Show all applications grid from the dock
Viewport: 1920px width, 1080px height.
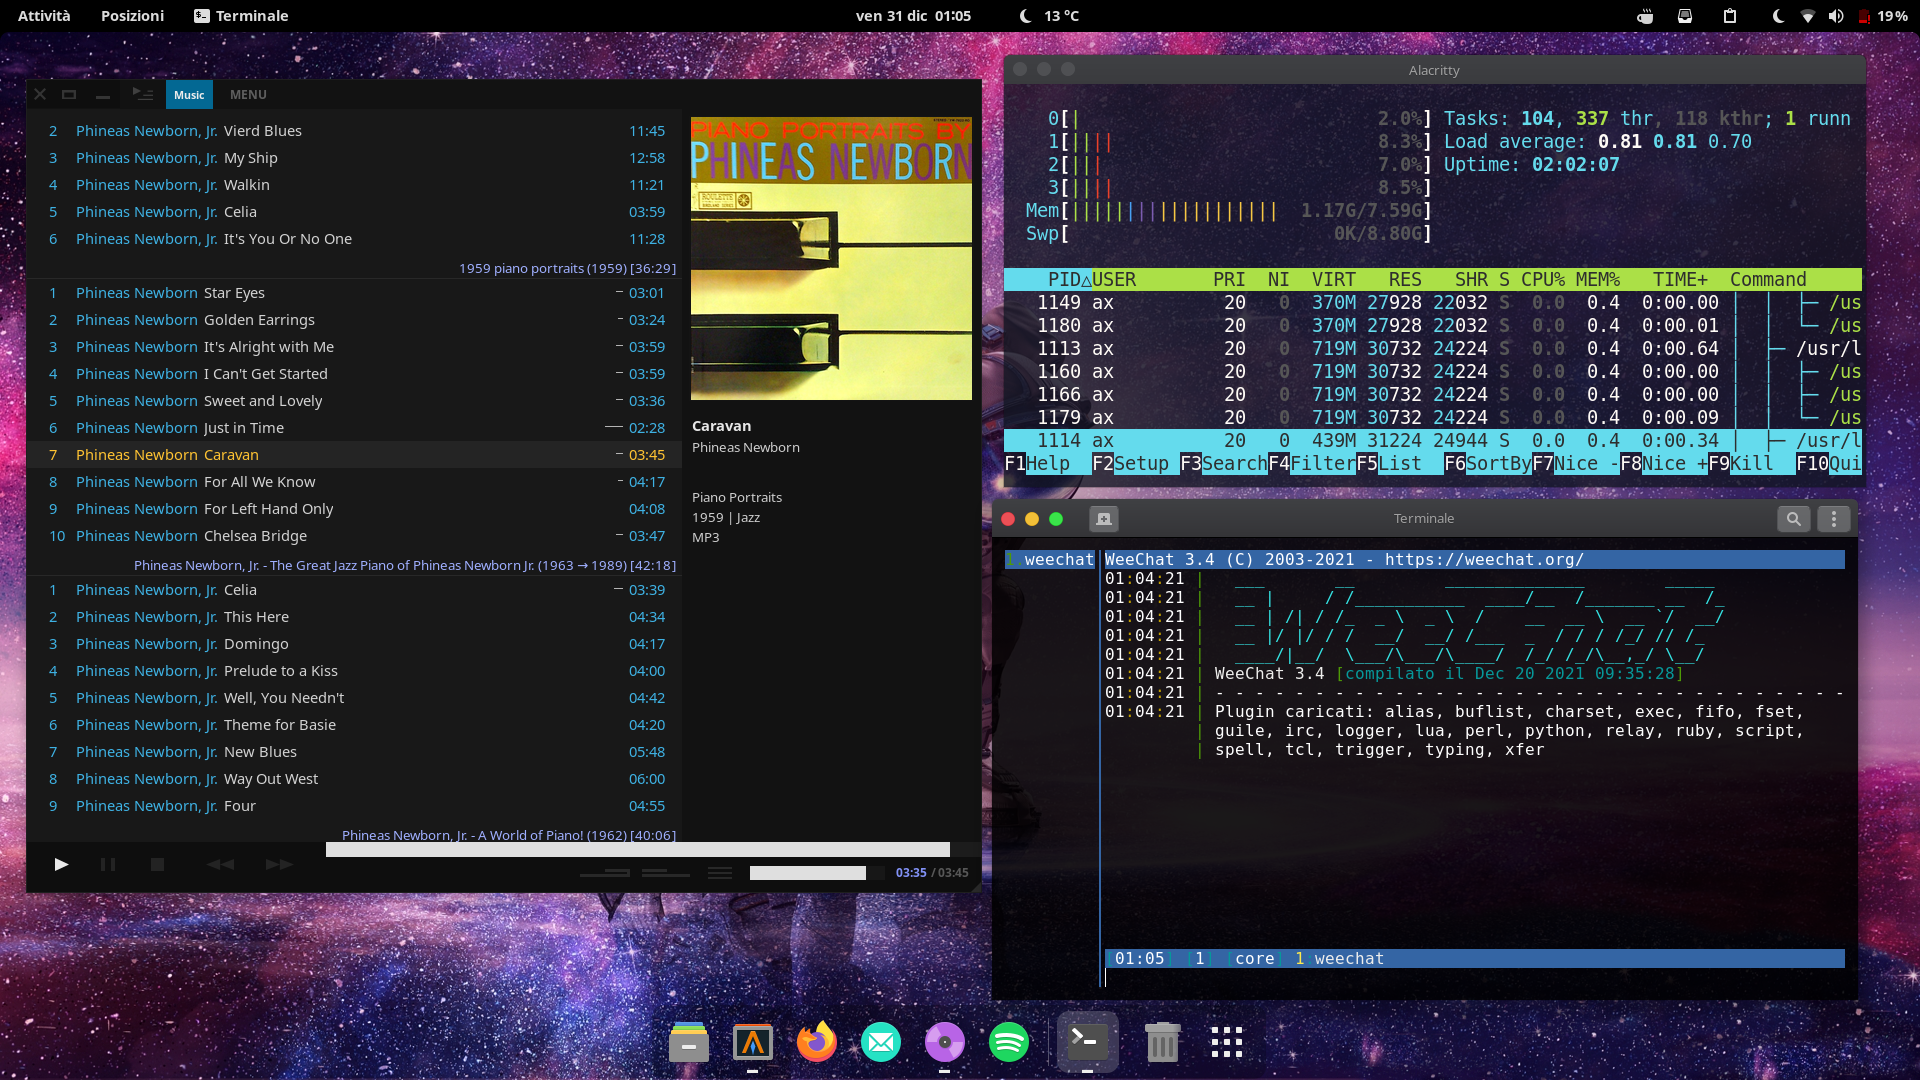point(1226,1043)
